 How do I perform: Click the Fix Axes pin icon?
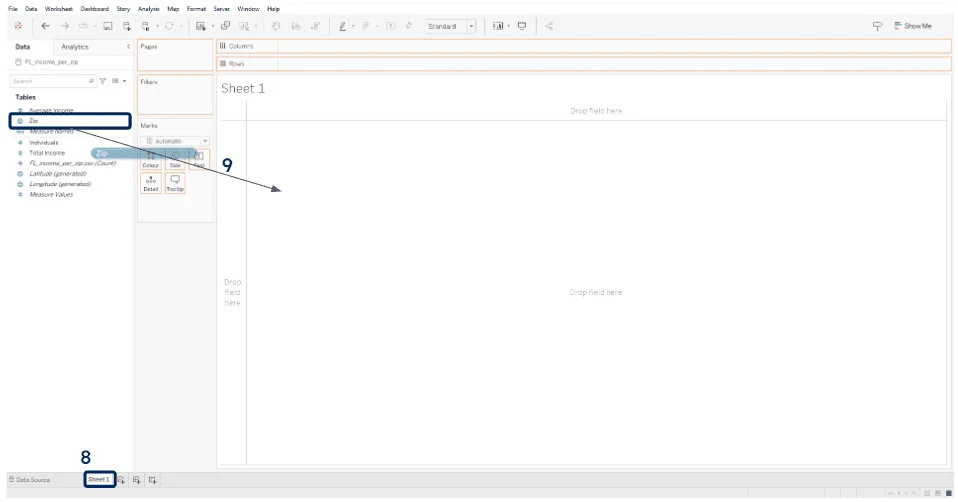pyautogui.click(x=409, y=26)
